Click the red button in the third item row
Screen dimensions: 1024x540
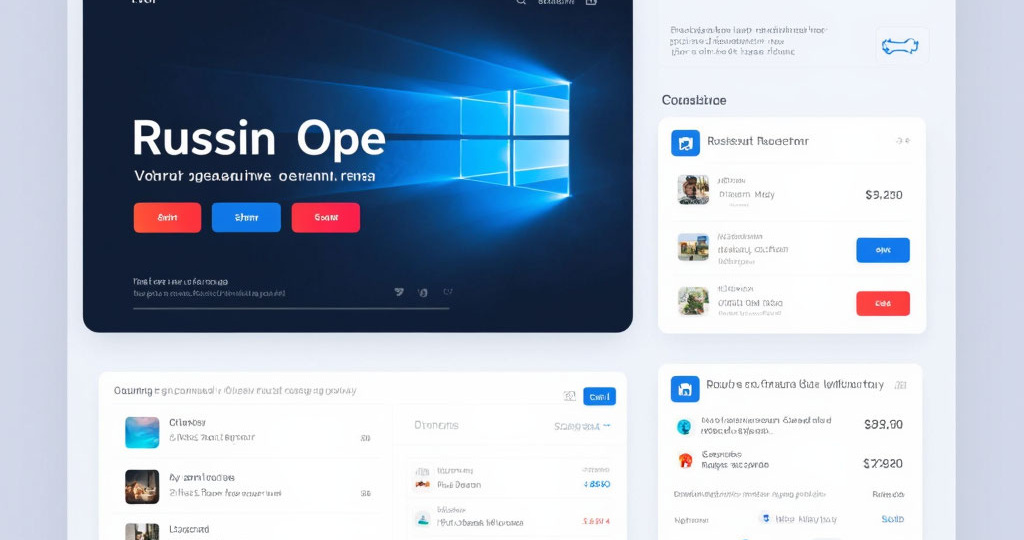tap(883, 304)
